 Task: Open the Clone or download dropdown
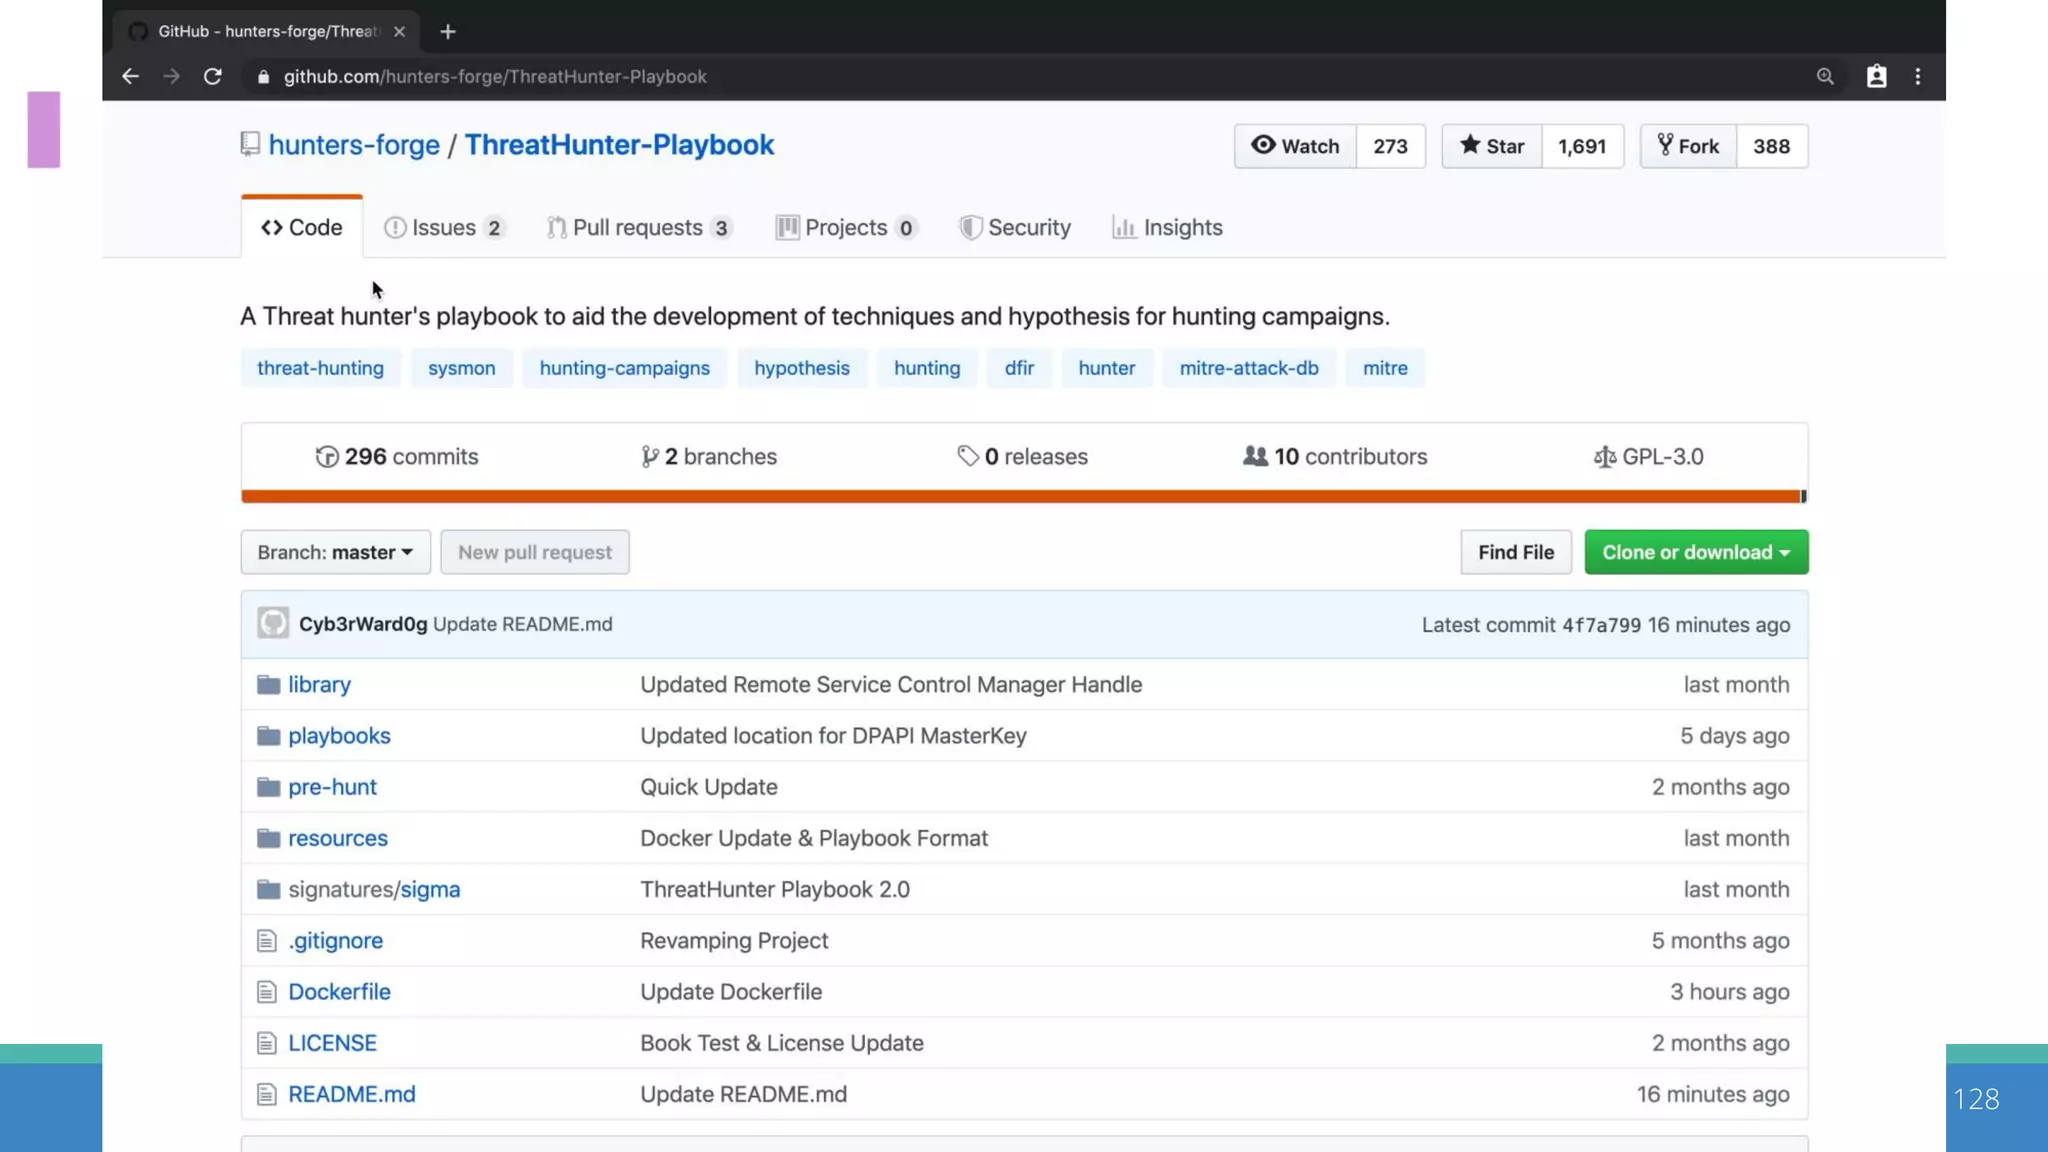(x=1695, y=552)
